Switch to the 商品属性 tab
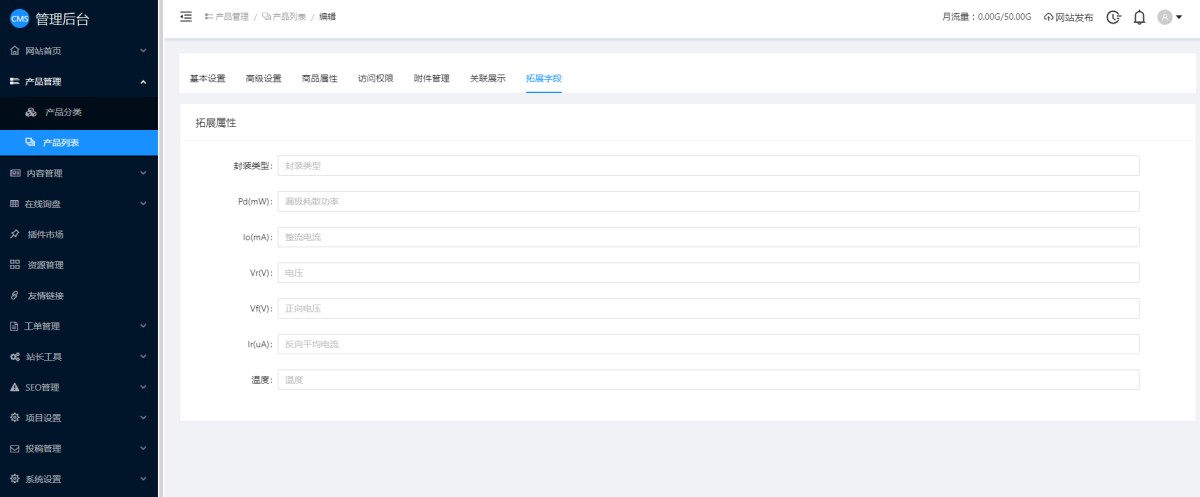This screenshot has width=1200, height=497. (x=319, y=78)
